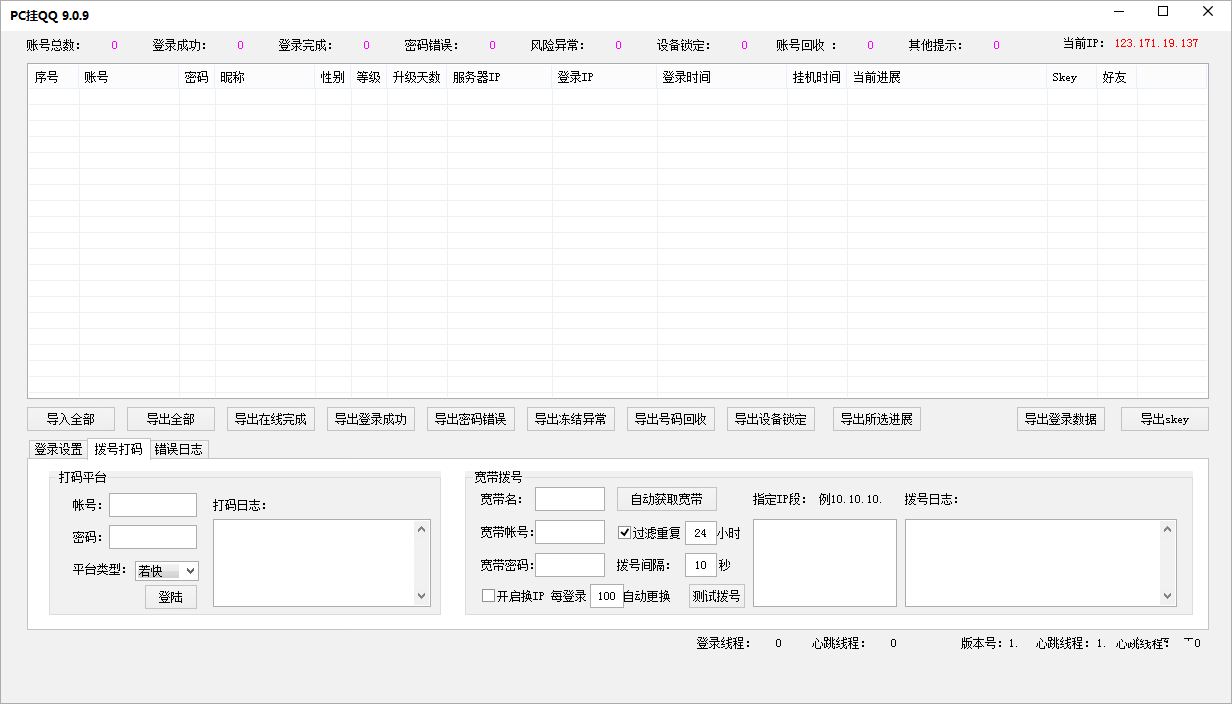Viewport: 1232px width, 704px height.
Task: Click the 登陆 button
Action: click(171, 597)
